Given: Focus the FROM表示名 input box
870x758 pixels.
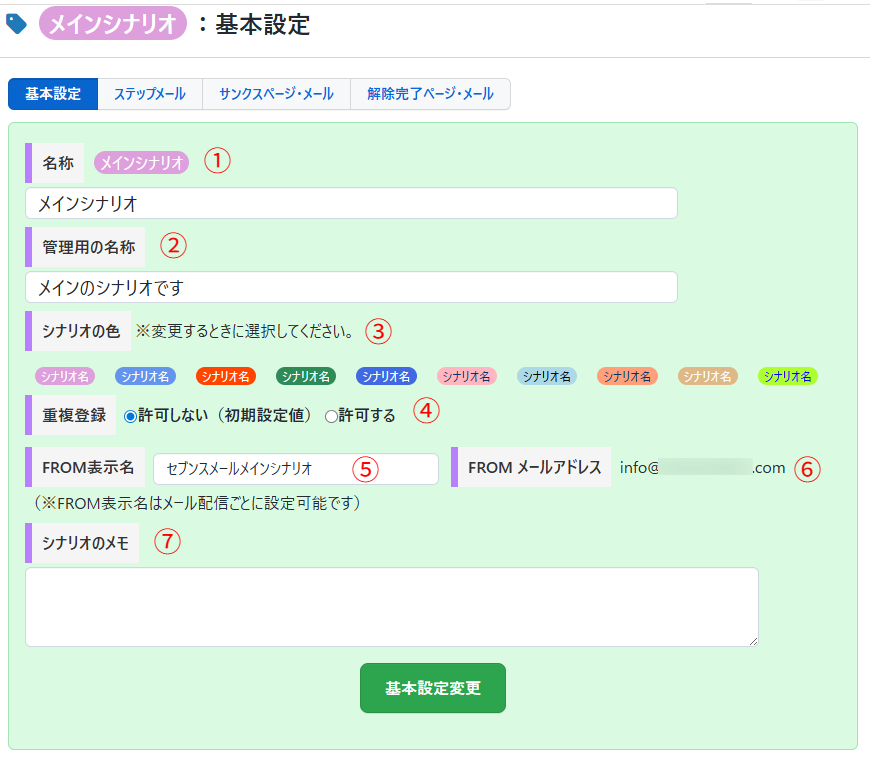Looking at the screenshot, I should pyautogui.click(x=295, y=468).
